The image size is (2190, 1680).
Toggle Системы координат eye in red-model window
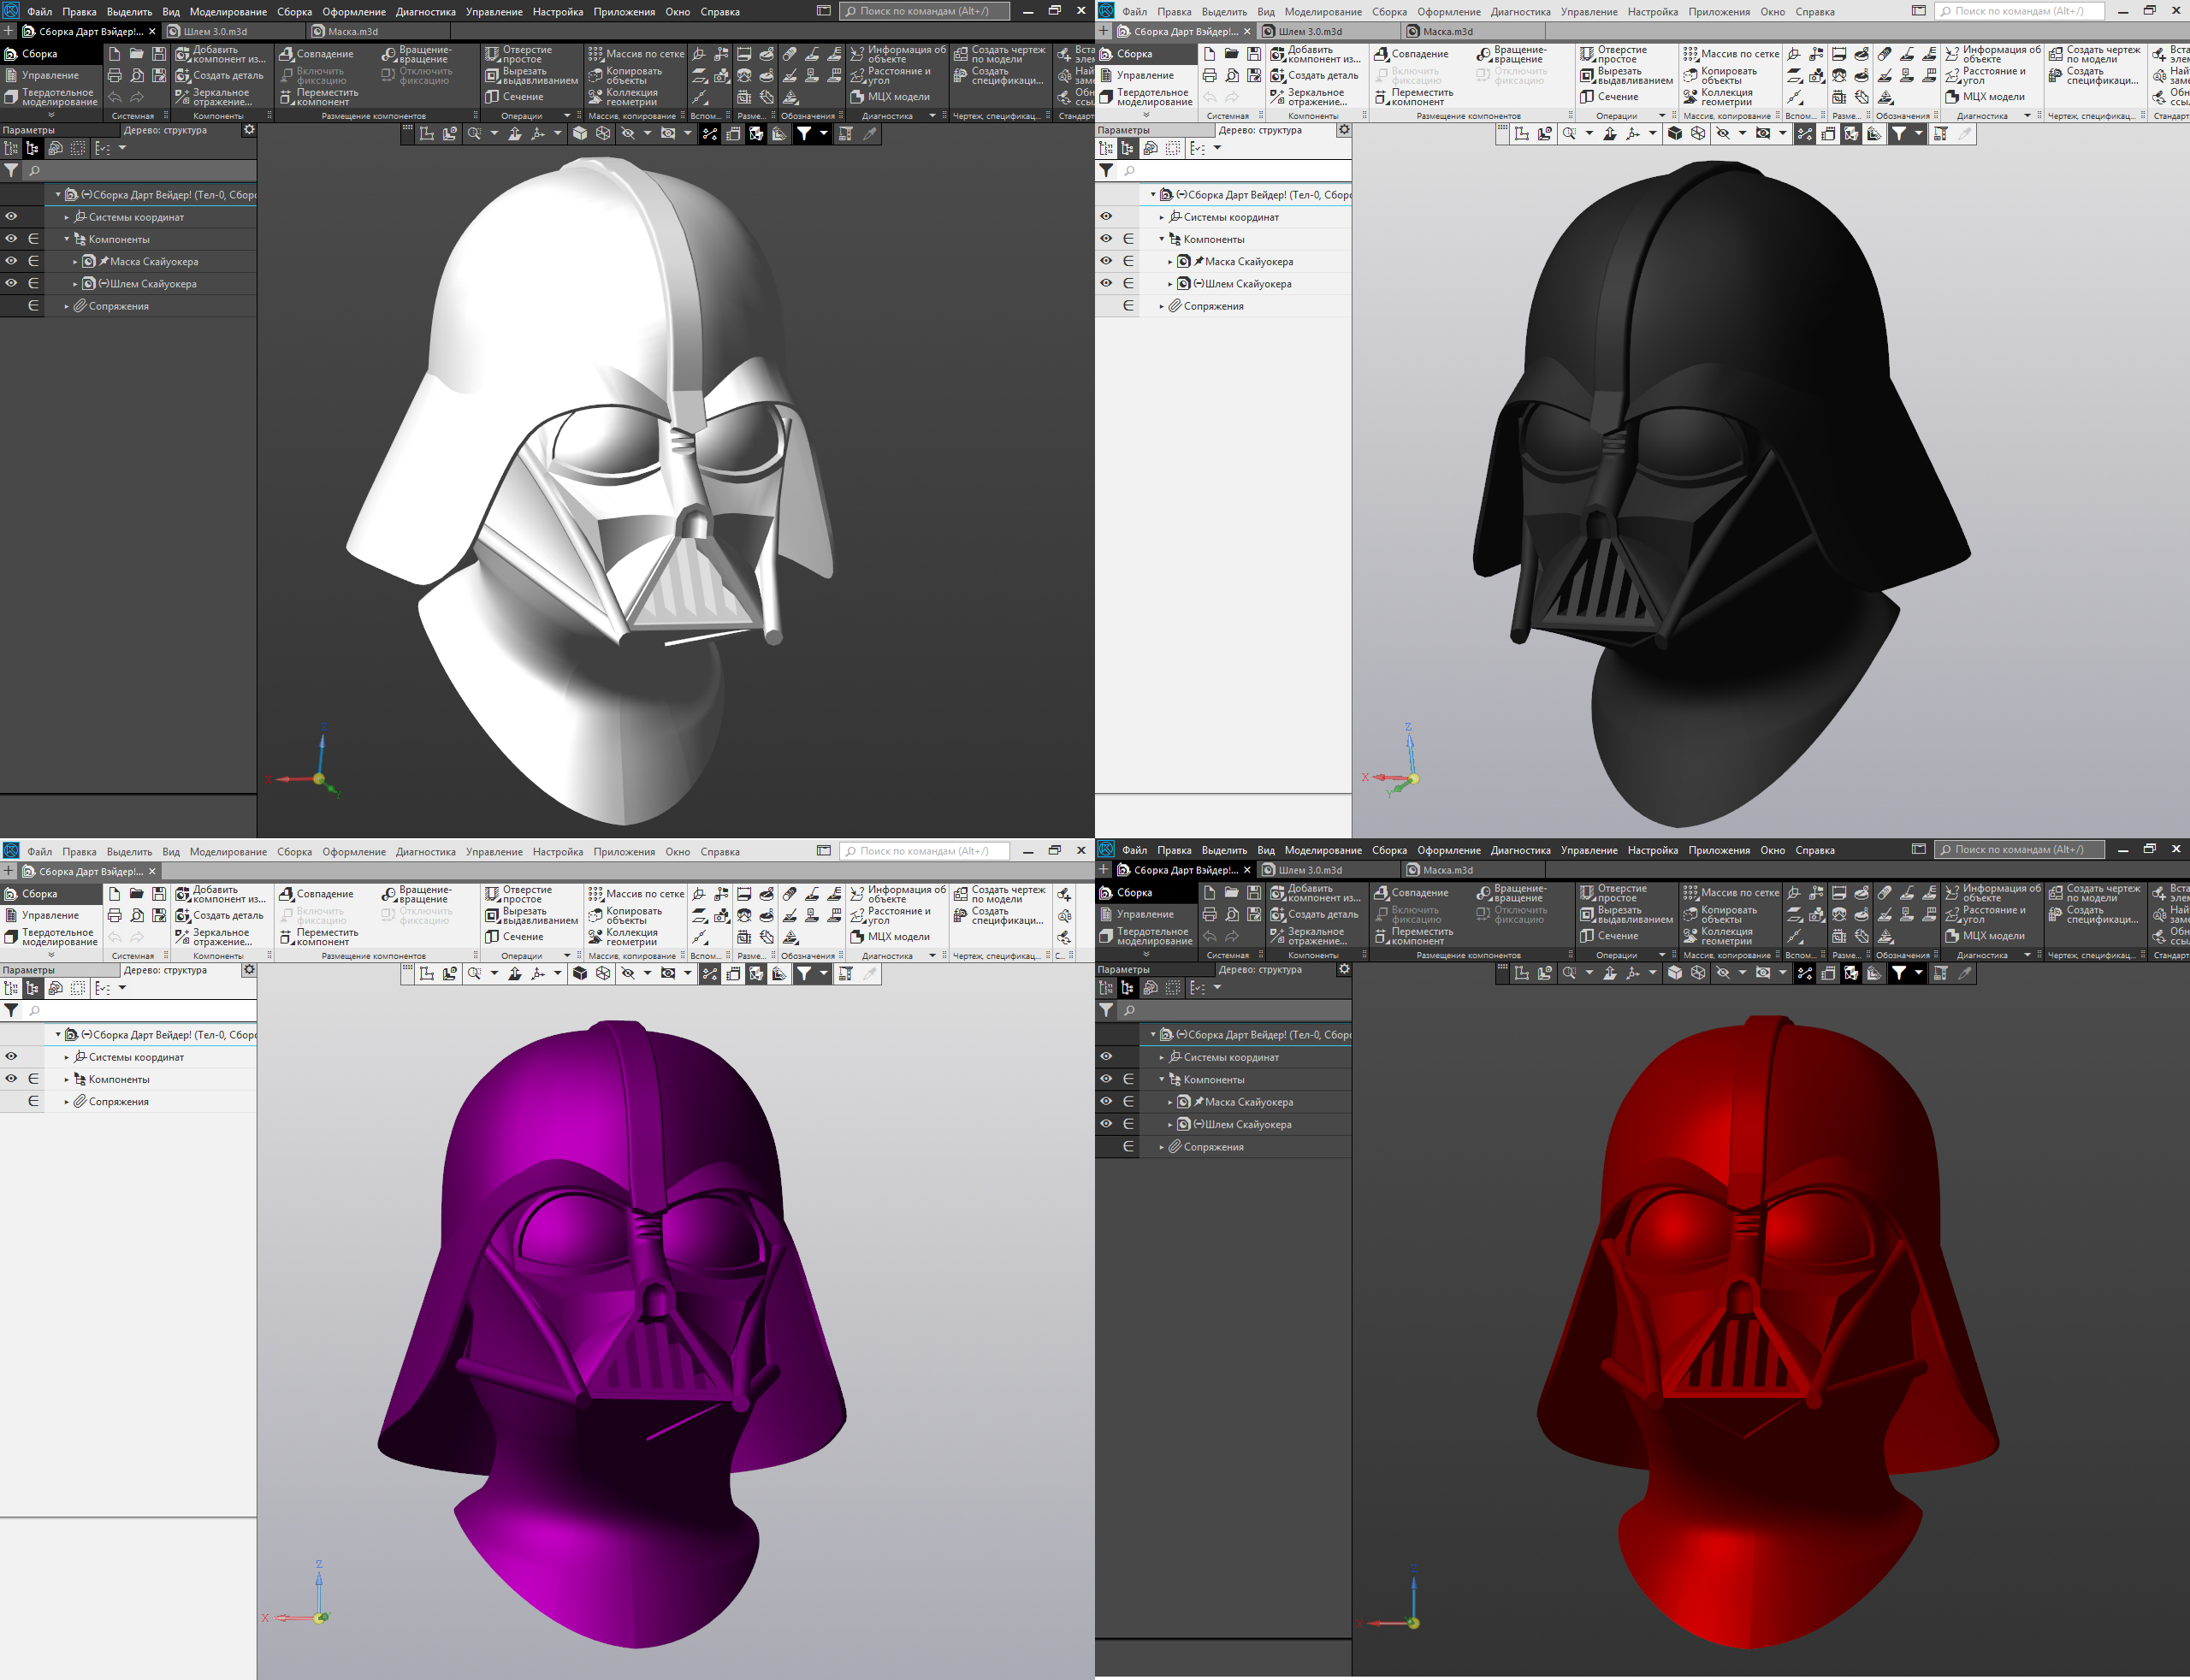pyautogui.click(x=1106, y=1057)
